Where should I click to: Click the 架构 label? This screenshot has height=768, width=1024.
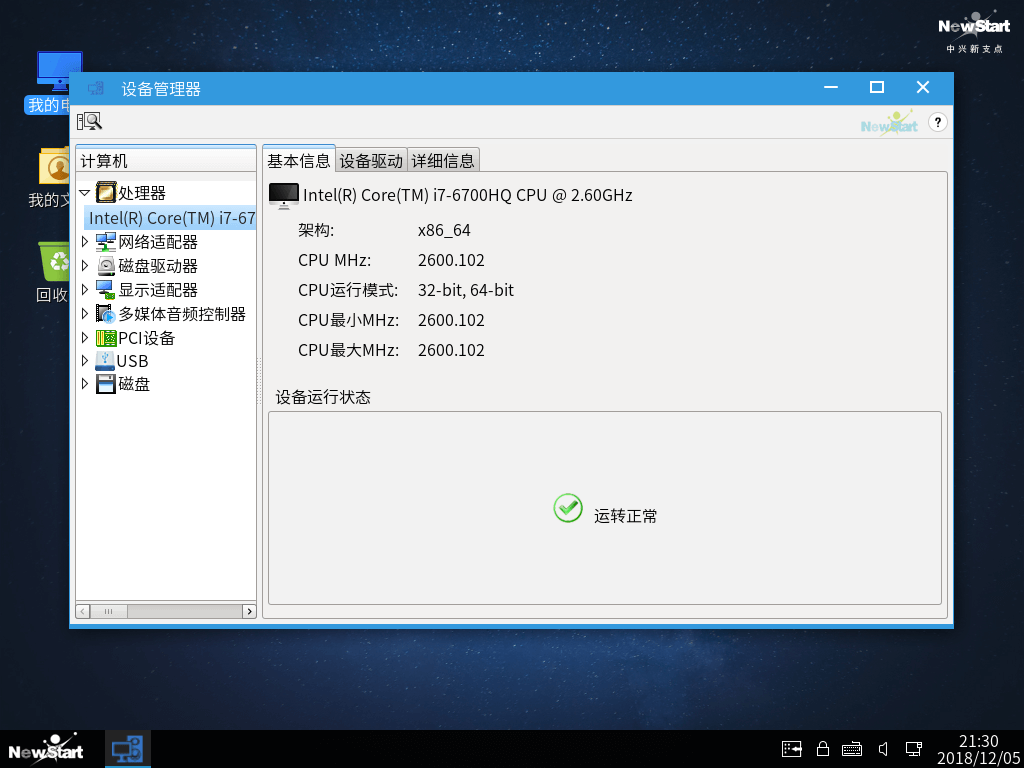(316, 231)
